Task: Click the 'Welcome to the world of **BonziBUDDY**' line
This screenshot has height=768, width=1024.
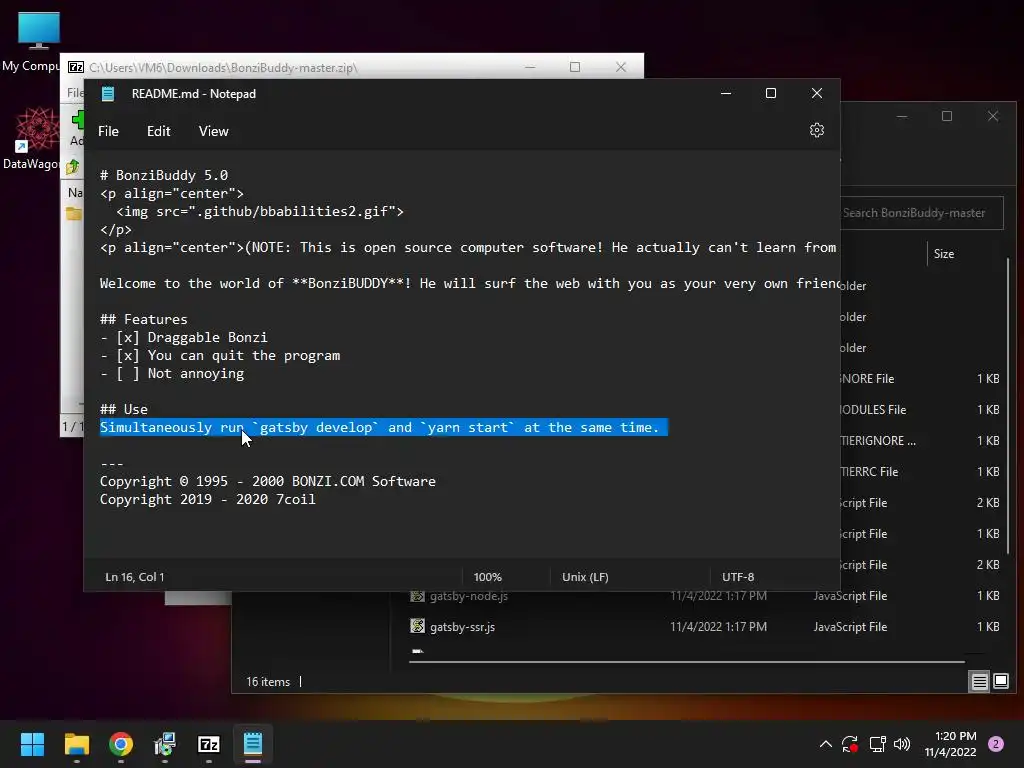Action: point(469,283)
